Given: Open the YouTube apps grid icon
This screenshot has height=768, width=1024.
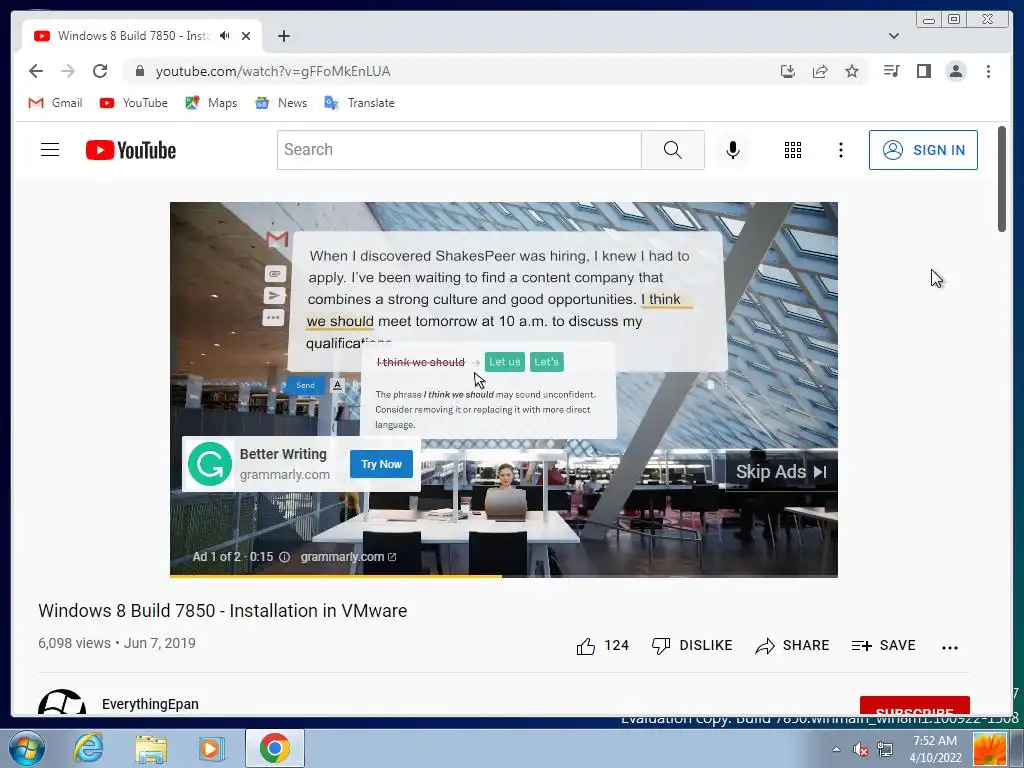Looking at the screenshot, I should pyautogui.click(x=793, y=150).
